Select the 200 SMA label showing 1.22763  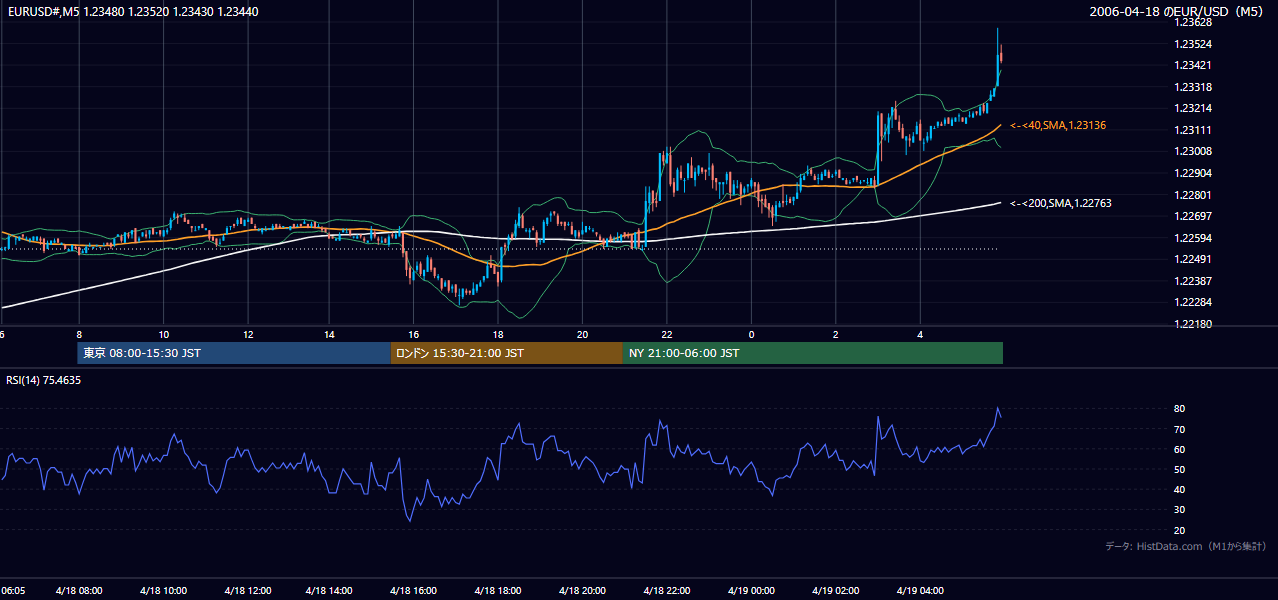point(1061,203)
